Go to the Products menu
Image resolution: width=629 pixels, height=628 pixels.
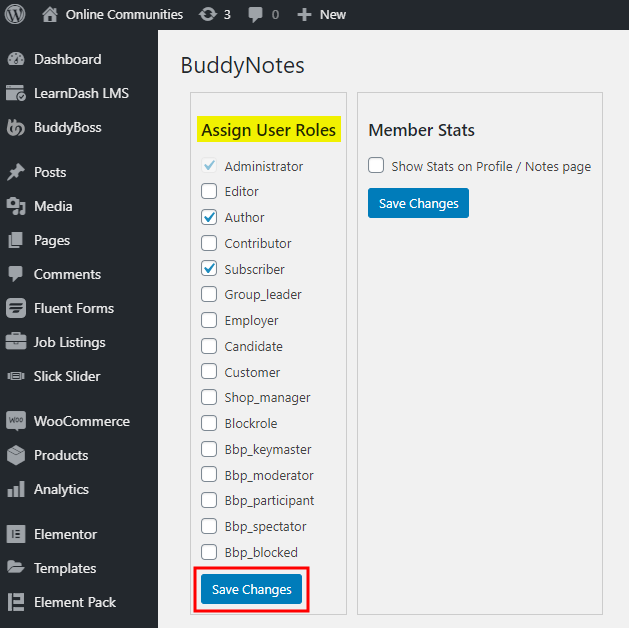tap(61, 455)
